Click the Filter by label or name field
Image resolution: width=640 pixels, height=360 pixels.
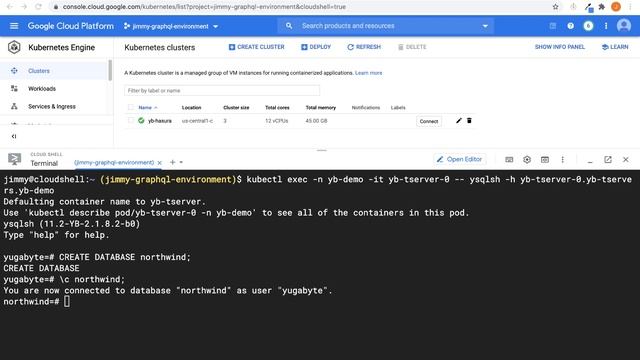tap(222, 91)
